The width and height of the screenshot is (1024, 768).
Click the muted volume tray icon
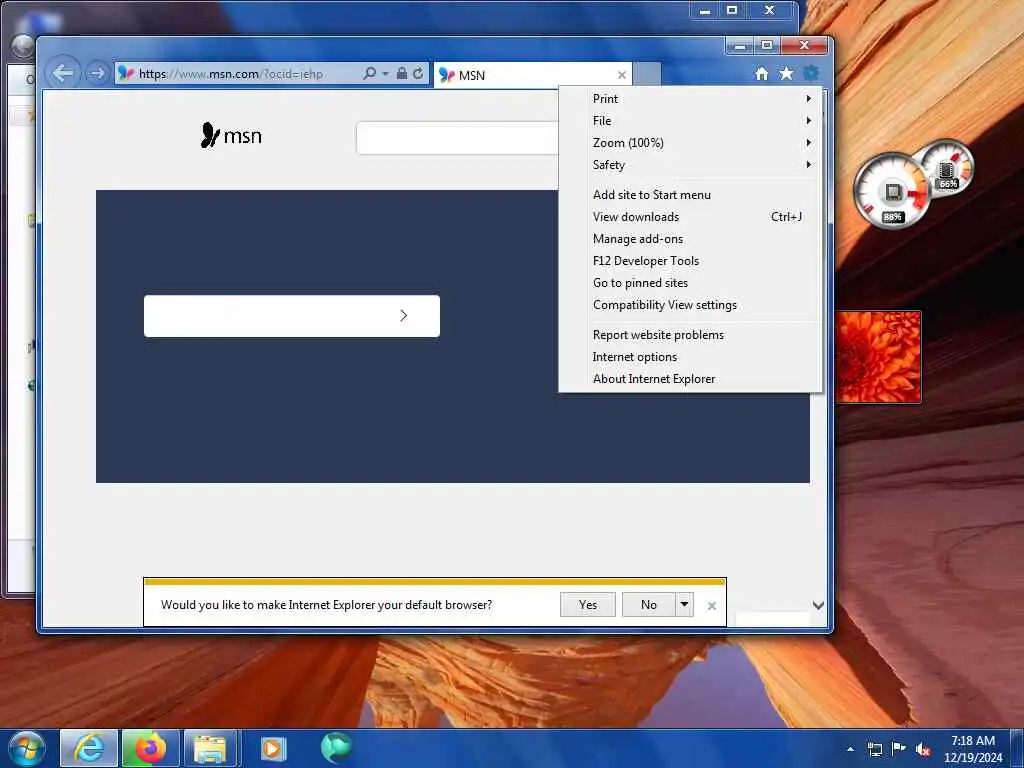pyautogui.click(x=923, y=749)
